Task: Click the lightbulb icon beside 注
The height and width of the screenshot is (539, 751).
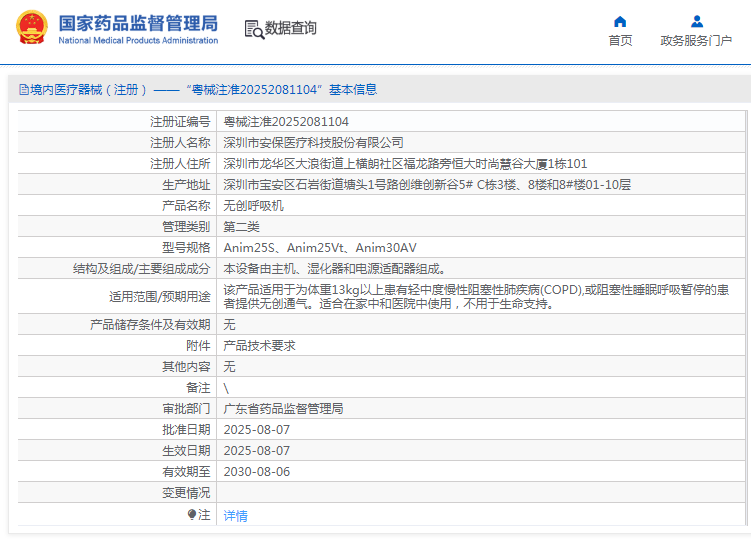Action: tap(192, 515)
